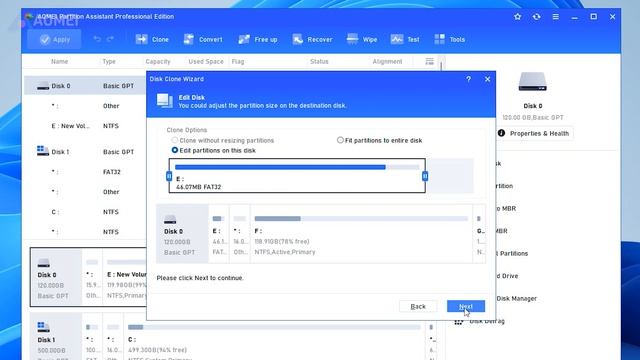Viewport: 640px width, 360px height.
Task: Click the Used Space column header
Action: tap(206, 62)
